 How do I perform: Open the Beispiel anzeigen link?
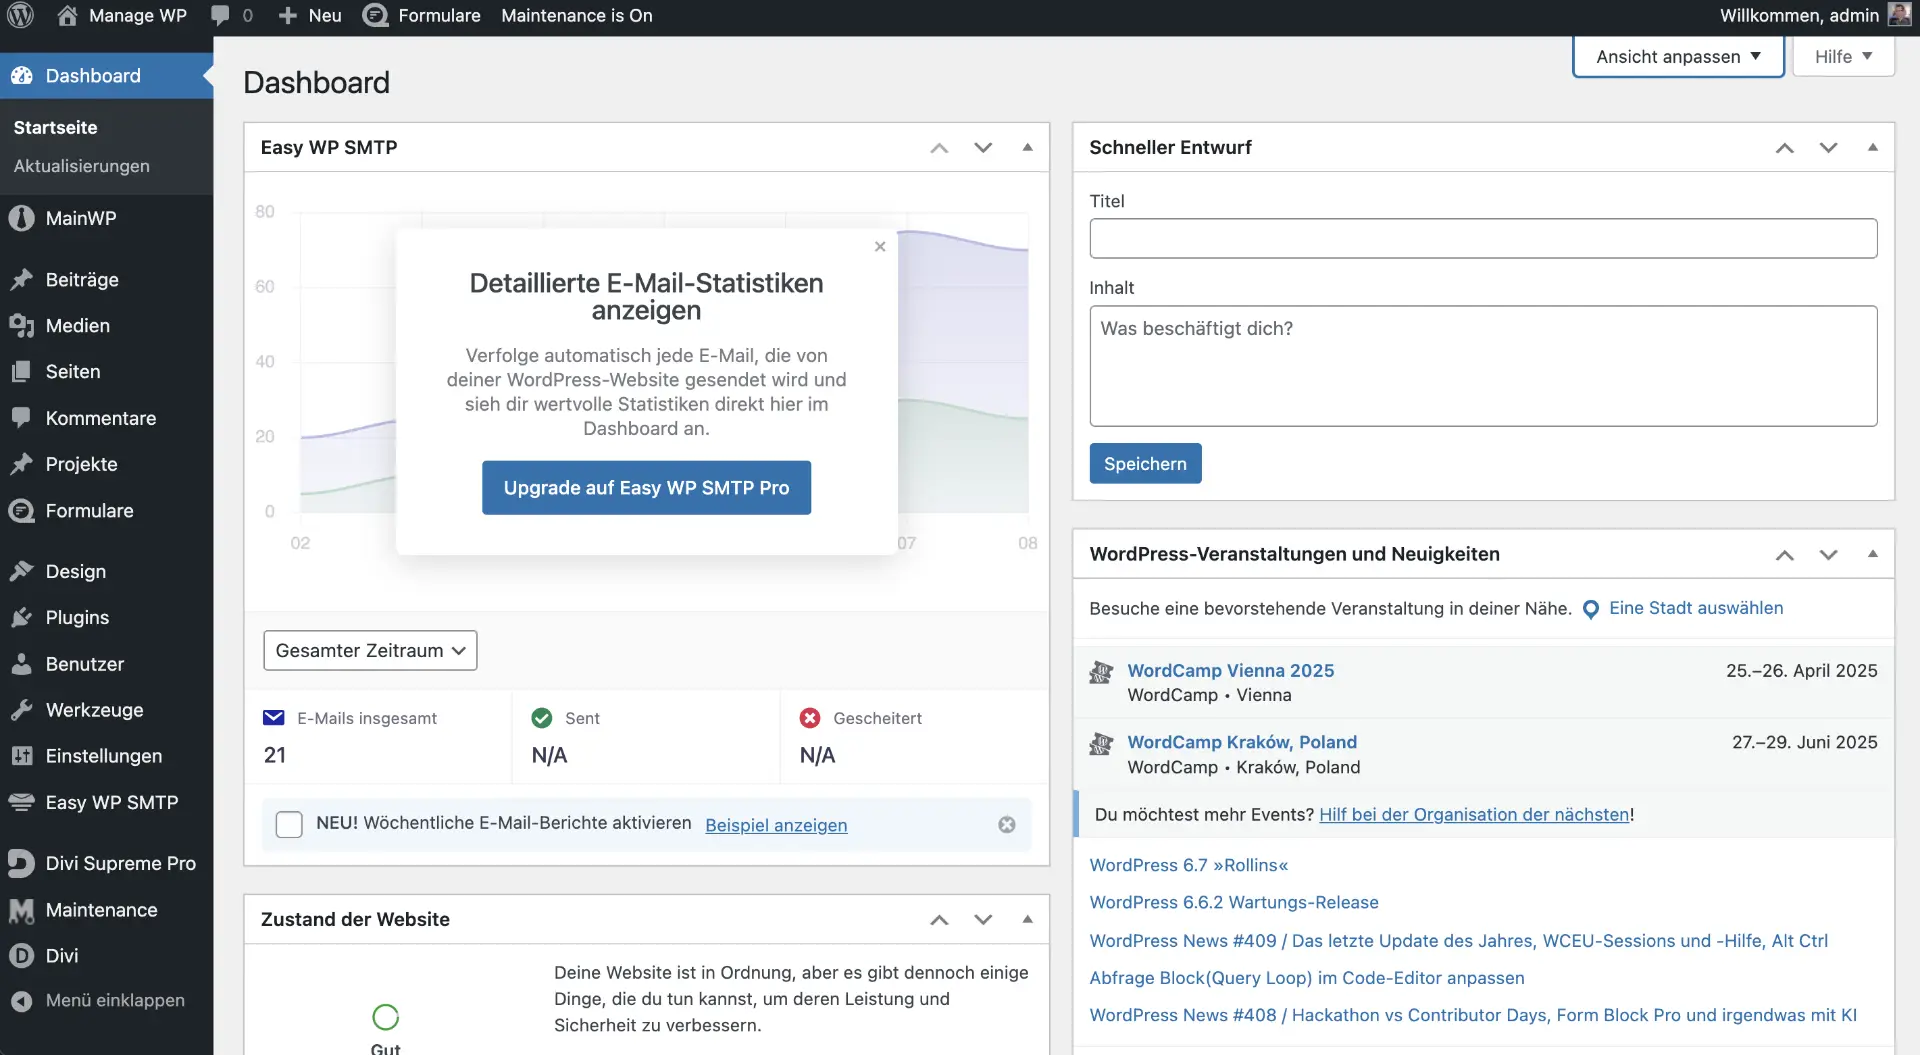coord(776,825)
